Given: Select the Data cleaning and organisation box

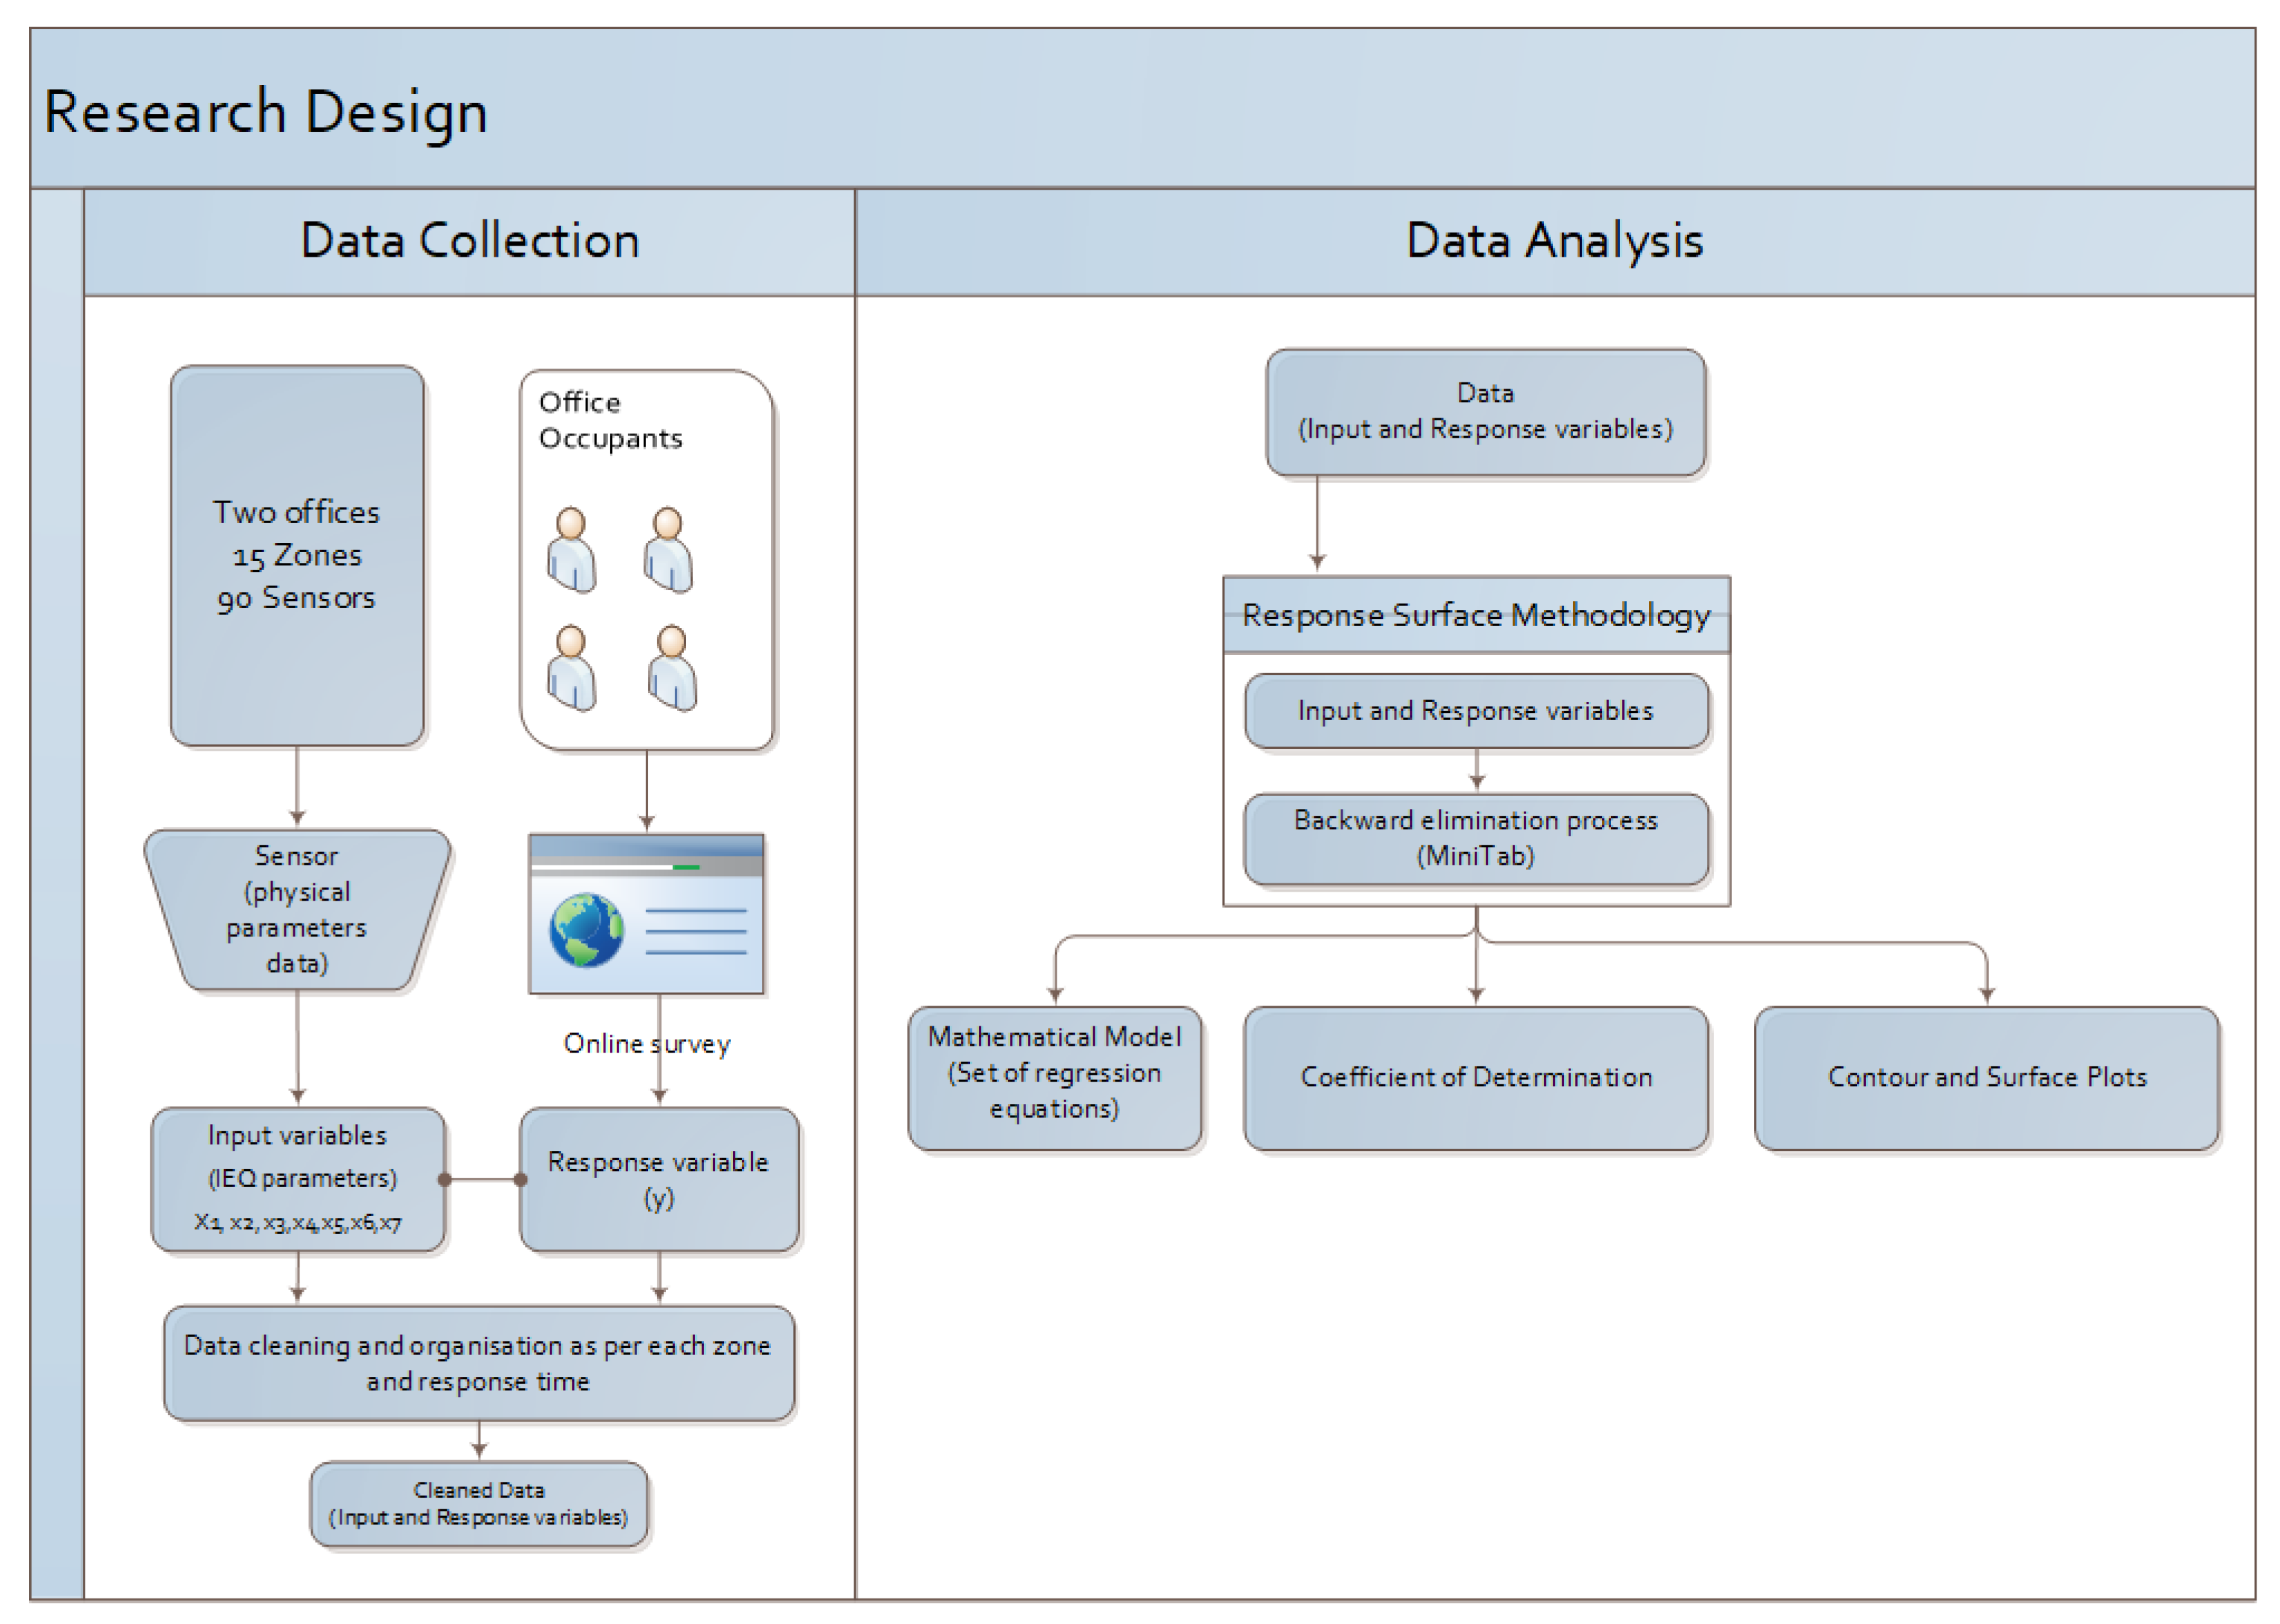Looking at the screenshot, I should coord(478,1362).
